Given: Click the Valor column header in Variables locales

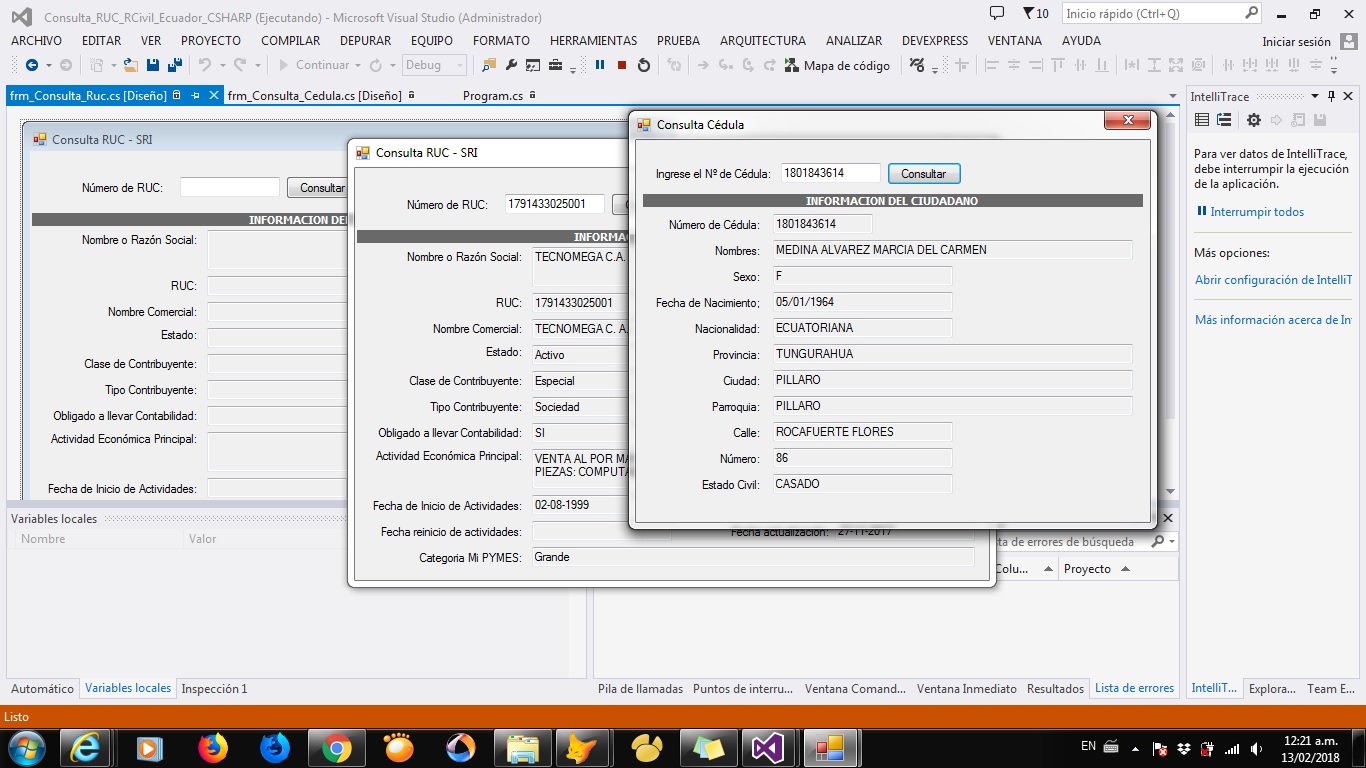Looking at the screenshot, I should tap(203, 539).
